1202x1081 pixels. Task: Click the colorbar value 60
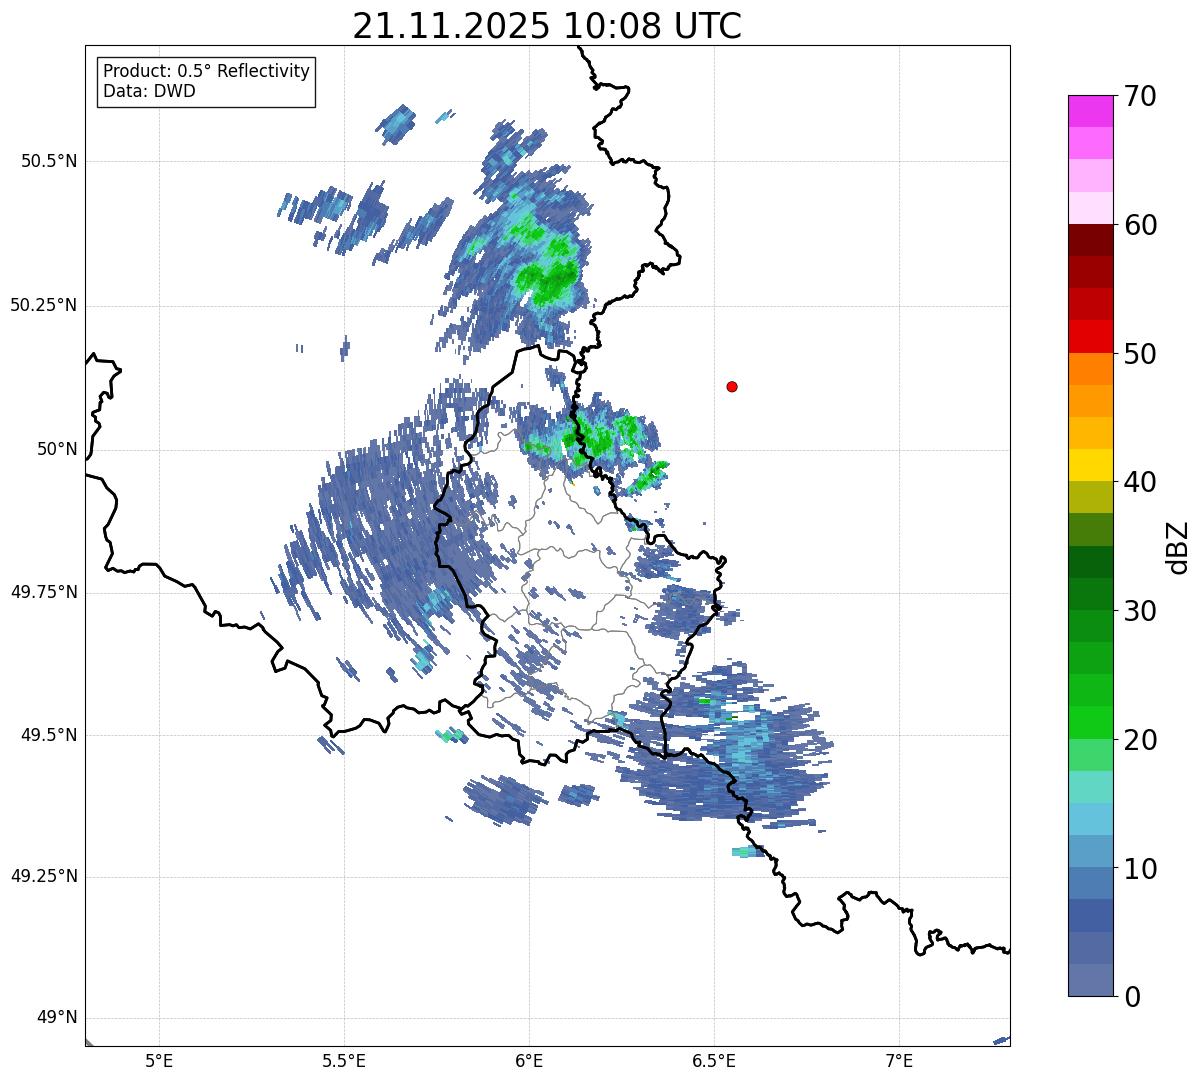click(1140, 225)
